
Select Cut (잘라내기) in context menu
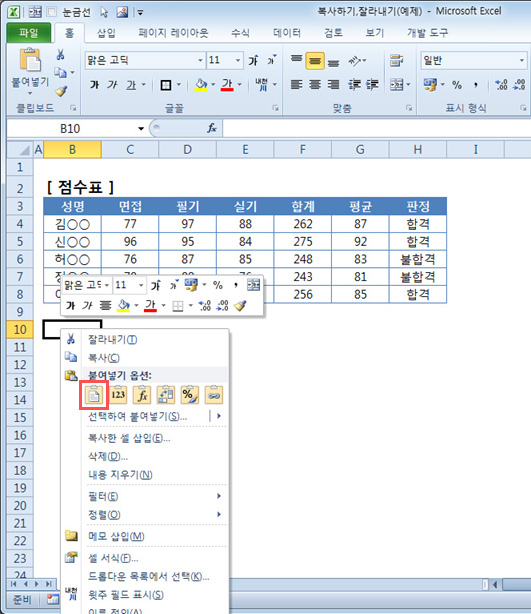145,339
